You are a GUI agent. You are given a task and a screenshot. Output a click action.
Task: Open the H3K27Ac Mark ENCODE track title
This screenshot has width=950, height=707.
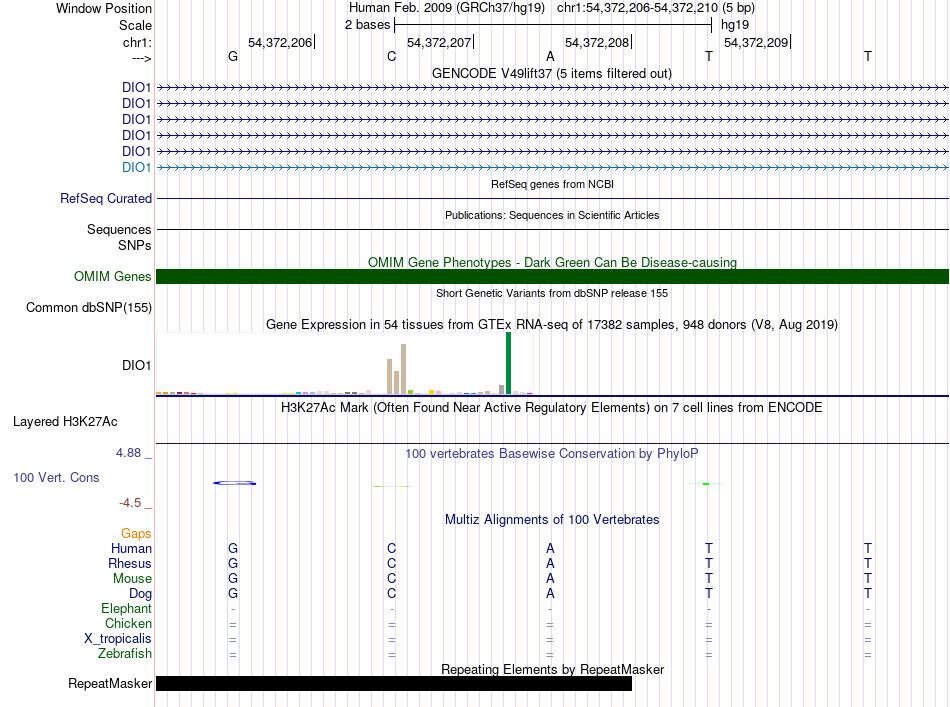(551, 408)
